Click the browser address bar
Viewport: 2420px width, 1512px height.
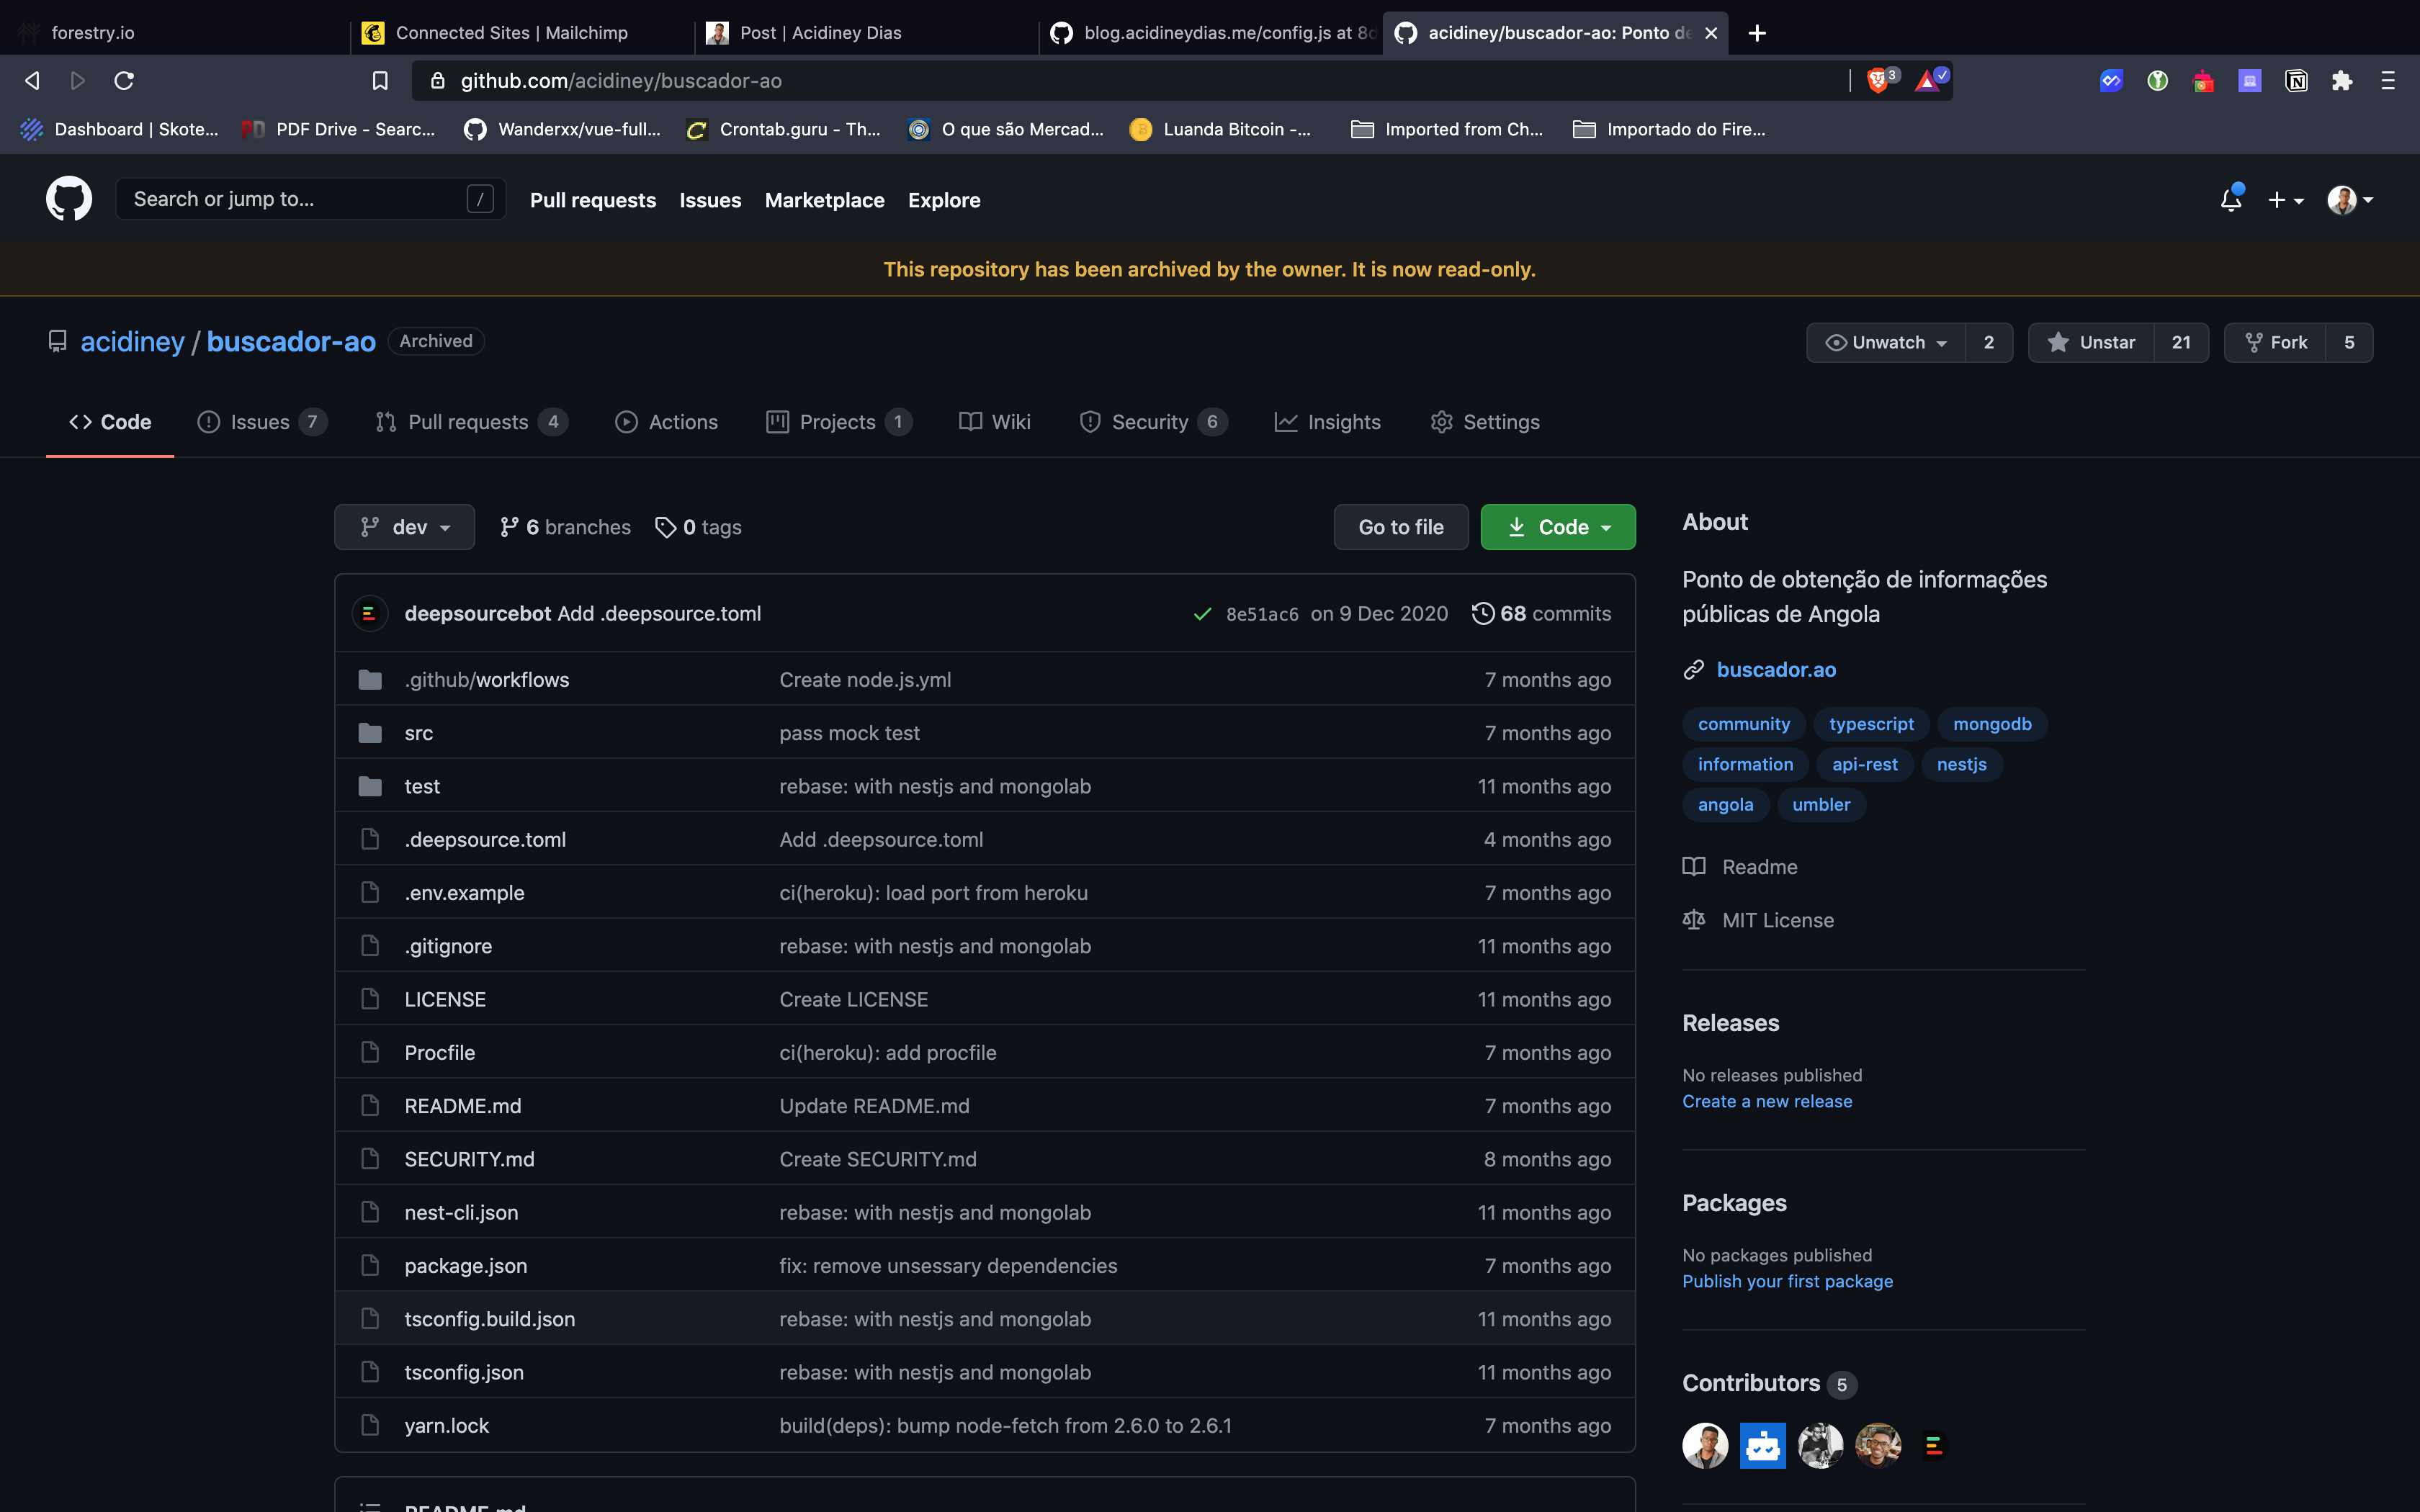[1130, 80]
